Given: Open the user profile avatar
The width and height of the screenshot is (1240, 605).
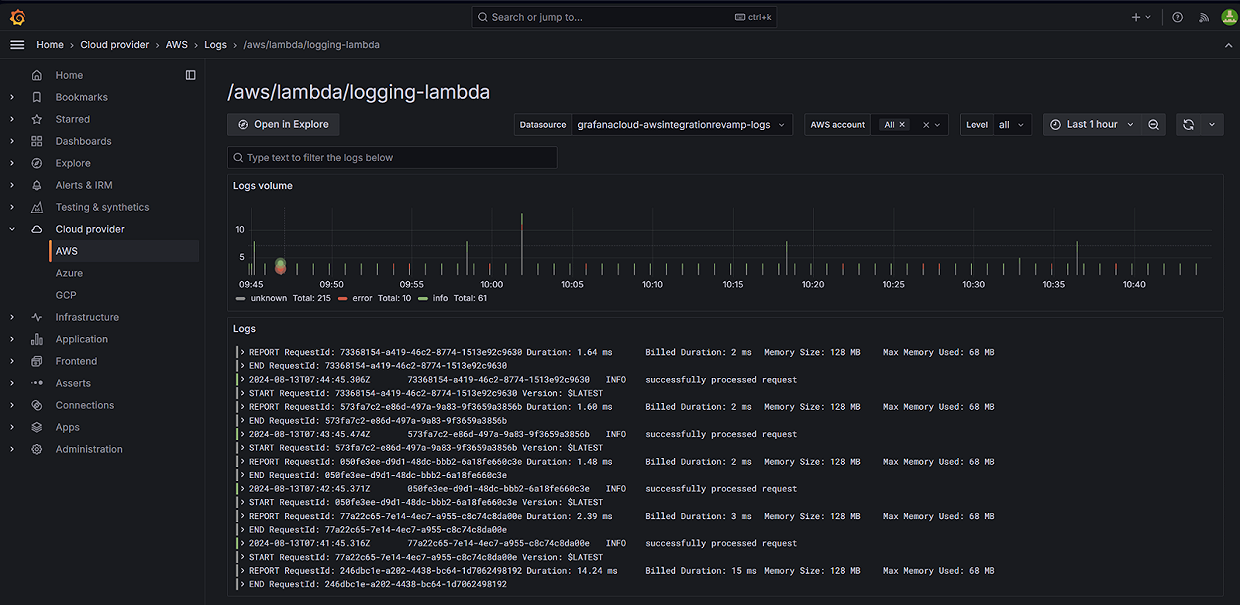Looking at the screenshot, I should pos(1227,17).
